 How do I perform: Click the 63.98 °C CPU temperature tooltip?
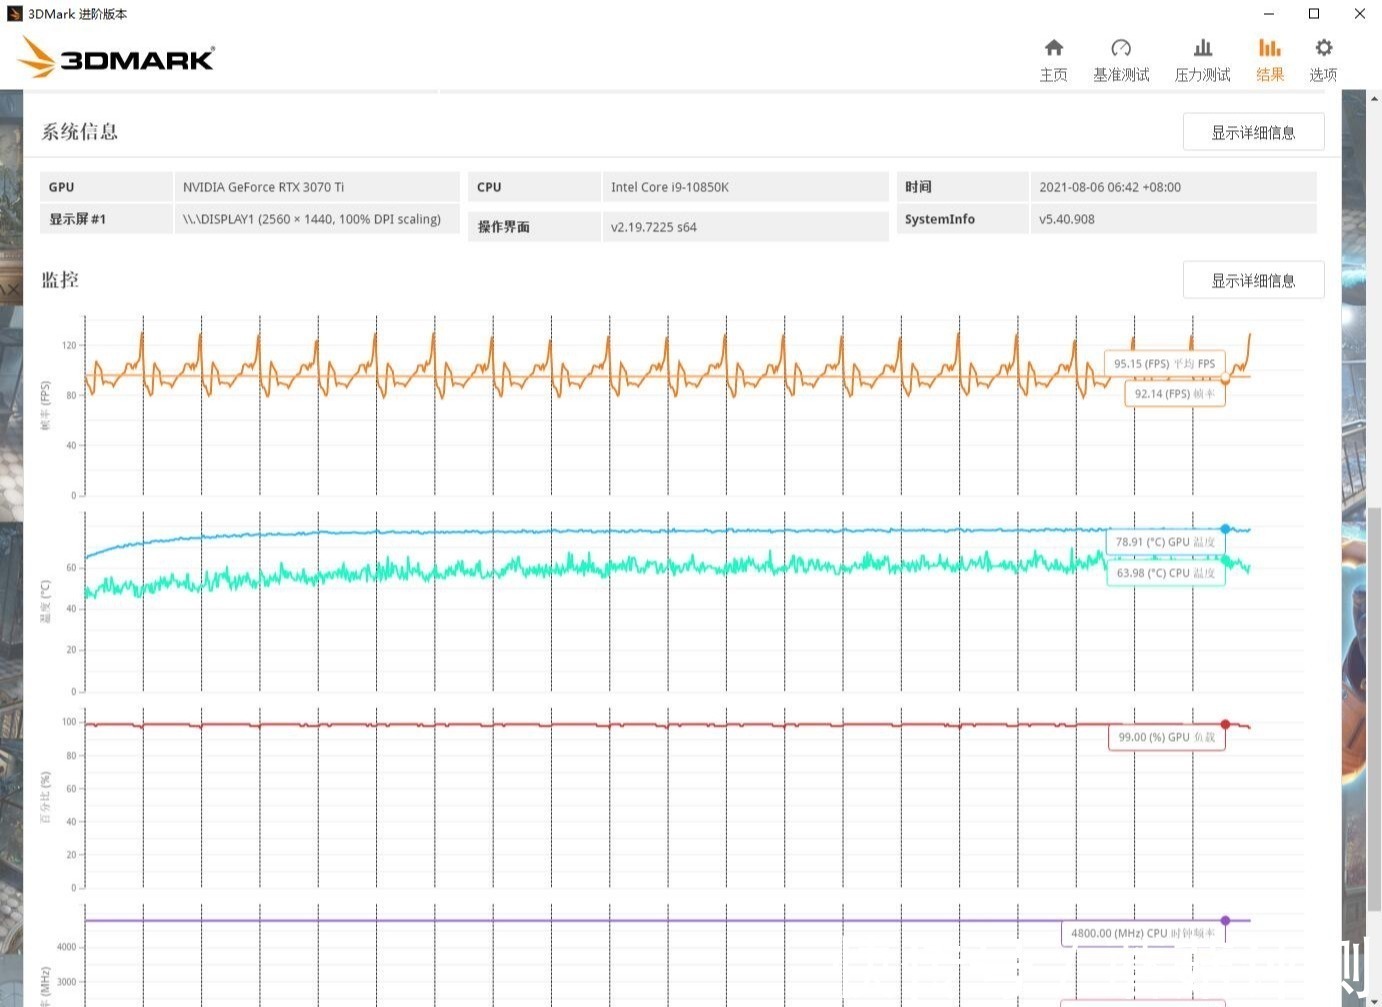point(1165,573)
